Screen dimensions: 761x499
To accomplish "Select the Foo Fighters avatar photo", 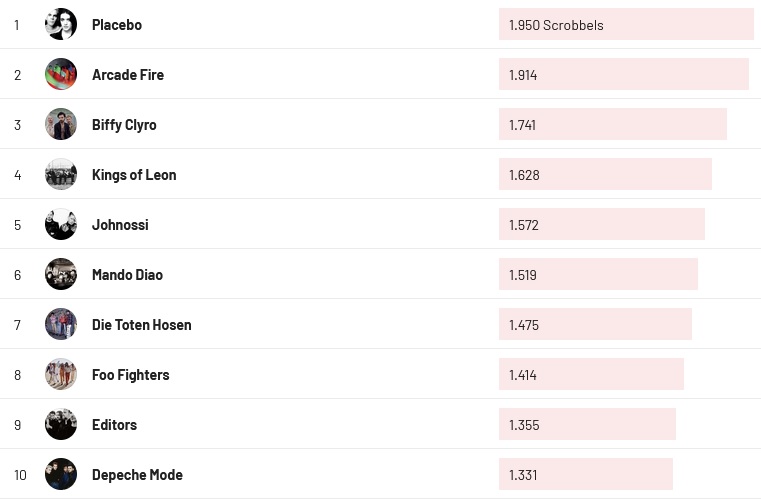I will click(x=61, y=374).
